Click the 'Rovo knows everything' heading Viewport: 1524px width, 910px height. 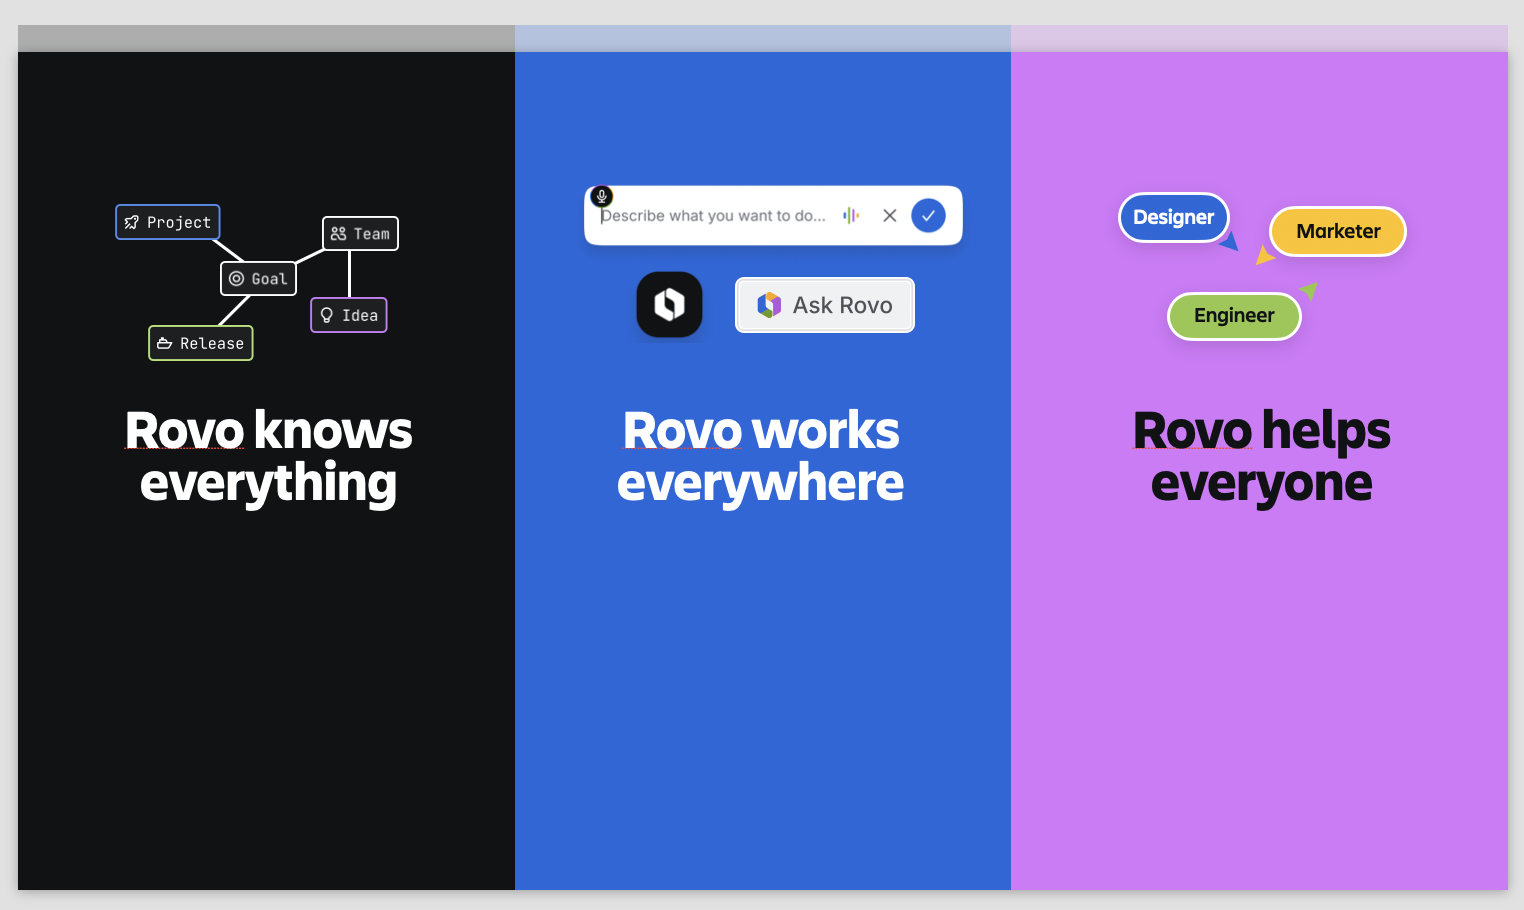268,457
